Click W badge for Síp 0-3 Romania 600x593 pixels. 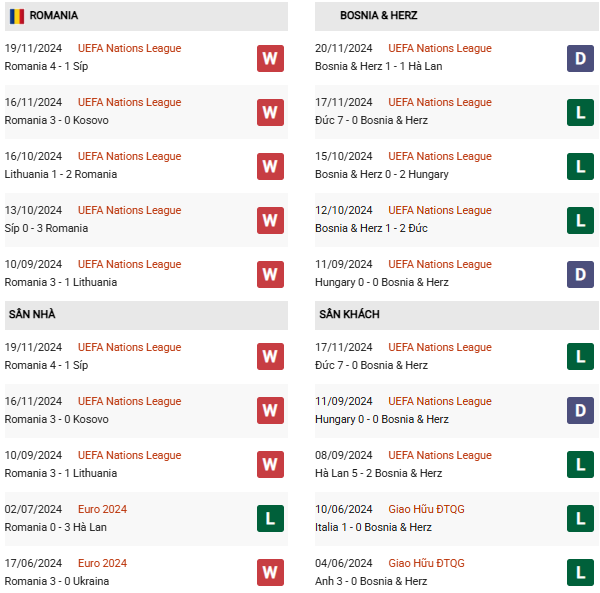point(270,220)
